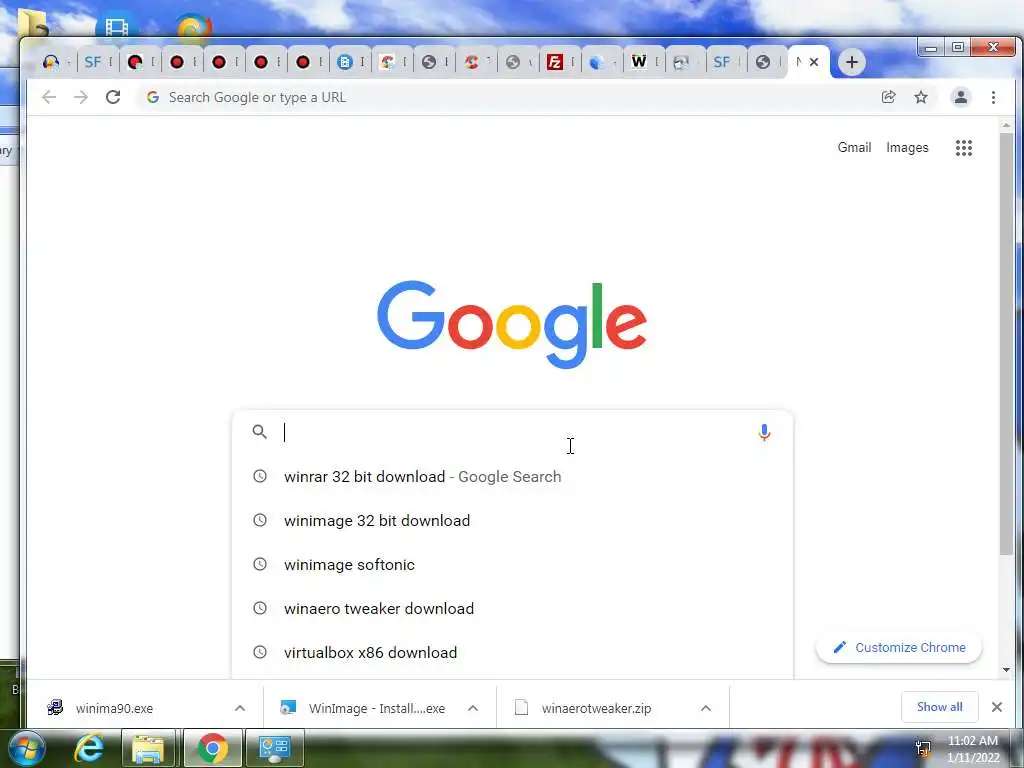The image size is (1024, 768).
Task: Reload the page
Action: 113,97
